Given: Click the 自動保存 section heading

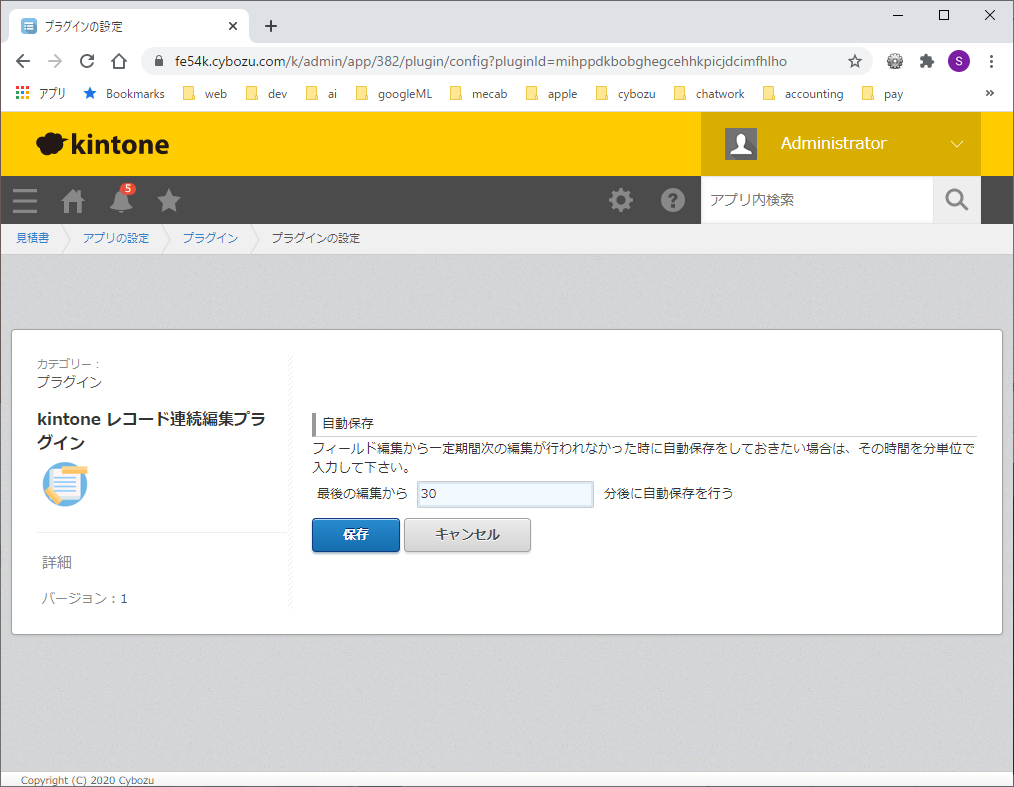Looking at the screenshot, I should coord(348,424).
